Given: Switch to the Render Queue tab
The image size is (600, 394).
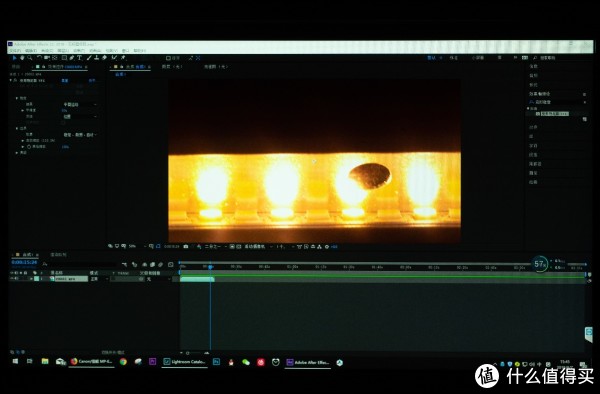Looking at the screenshot, I should pos(59,254).
